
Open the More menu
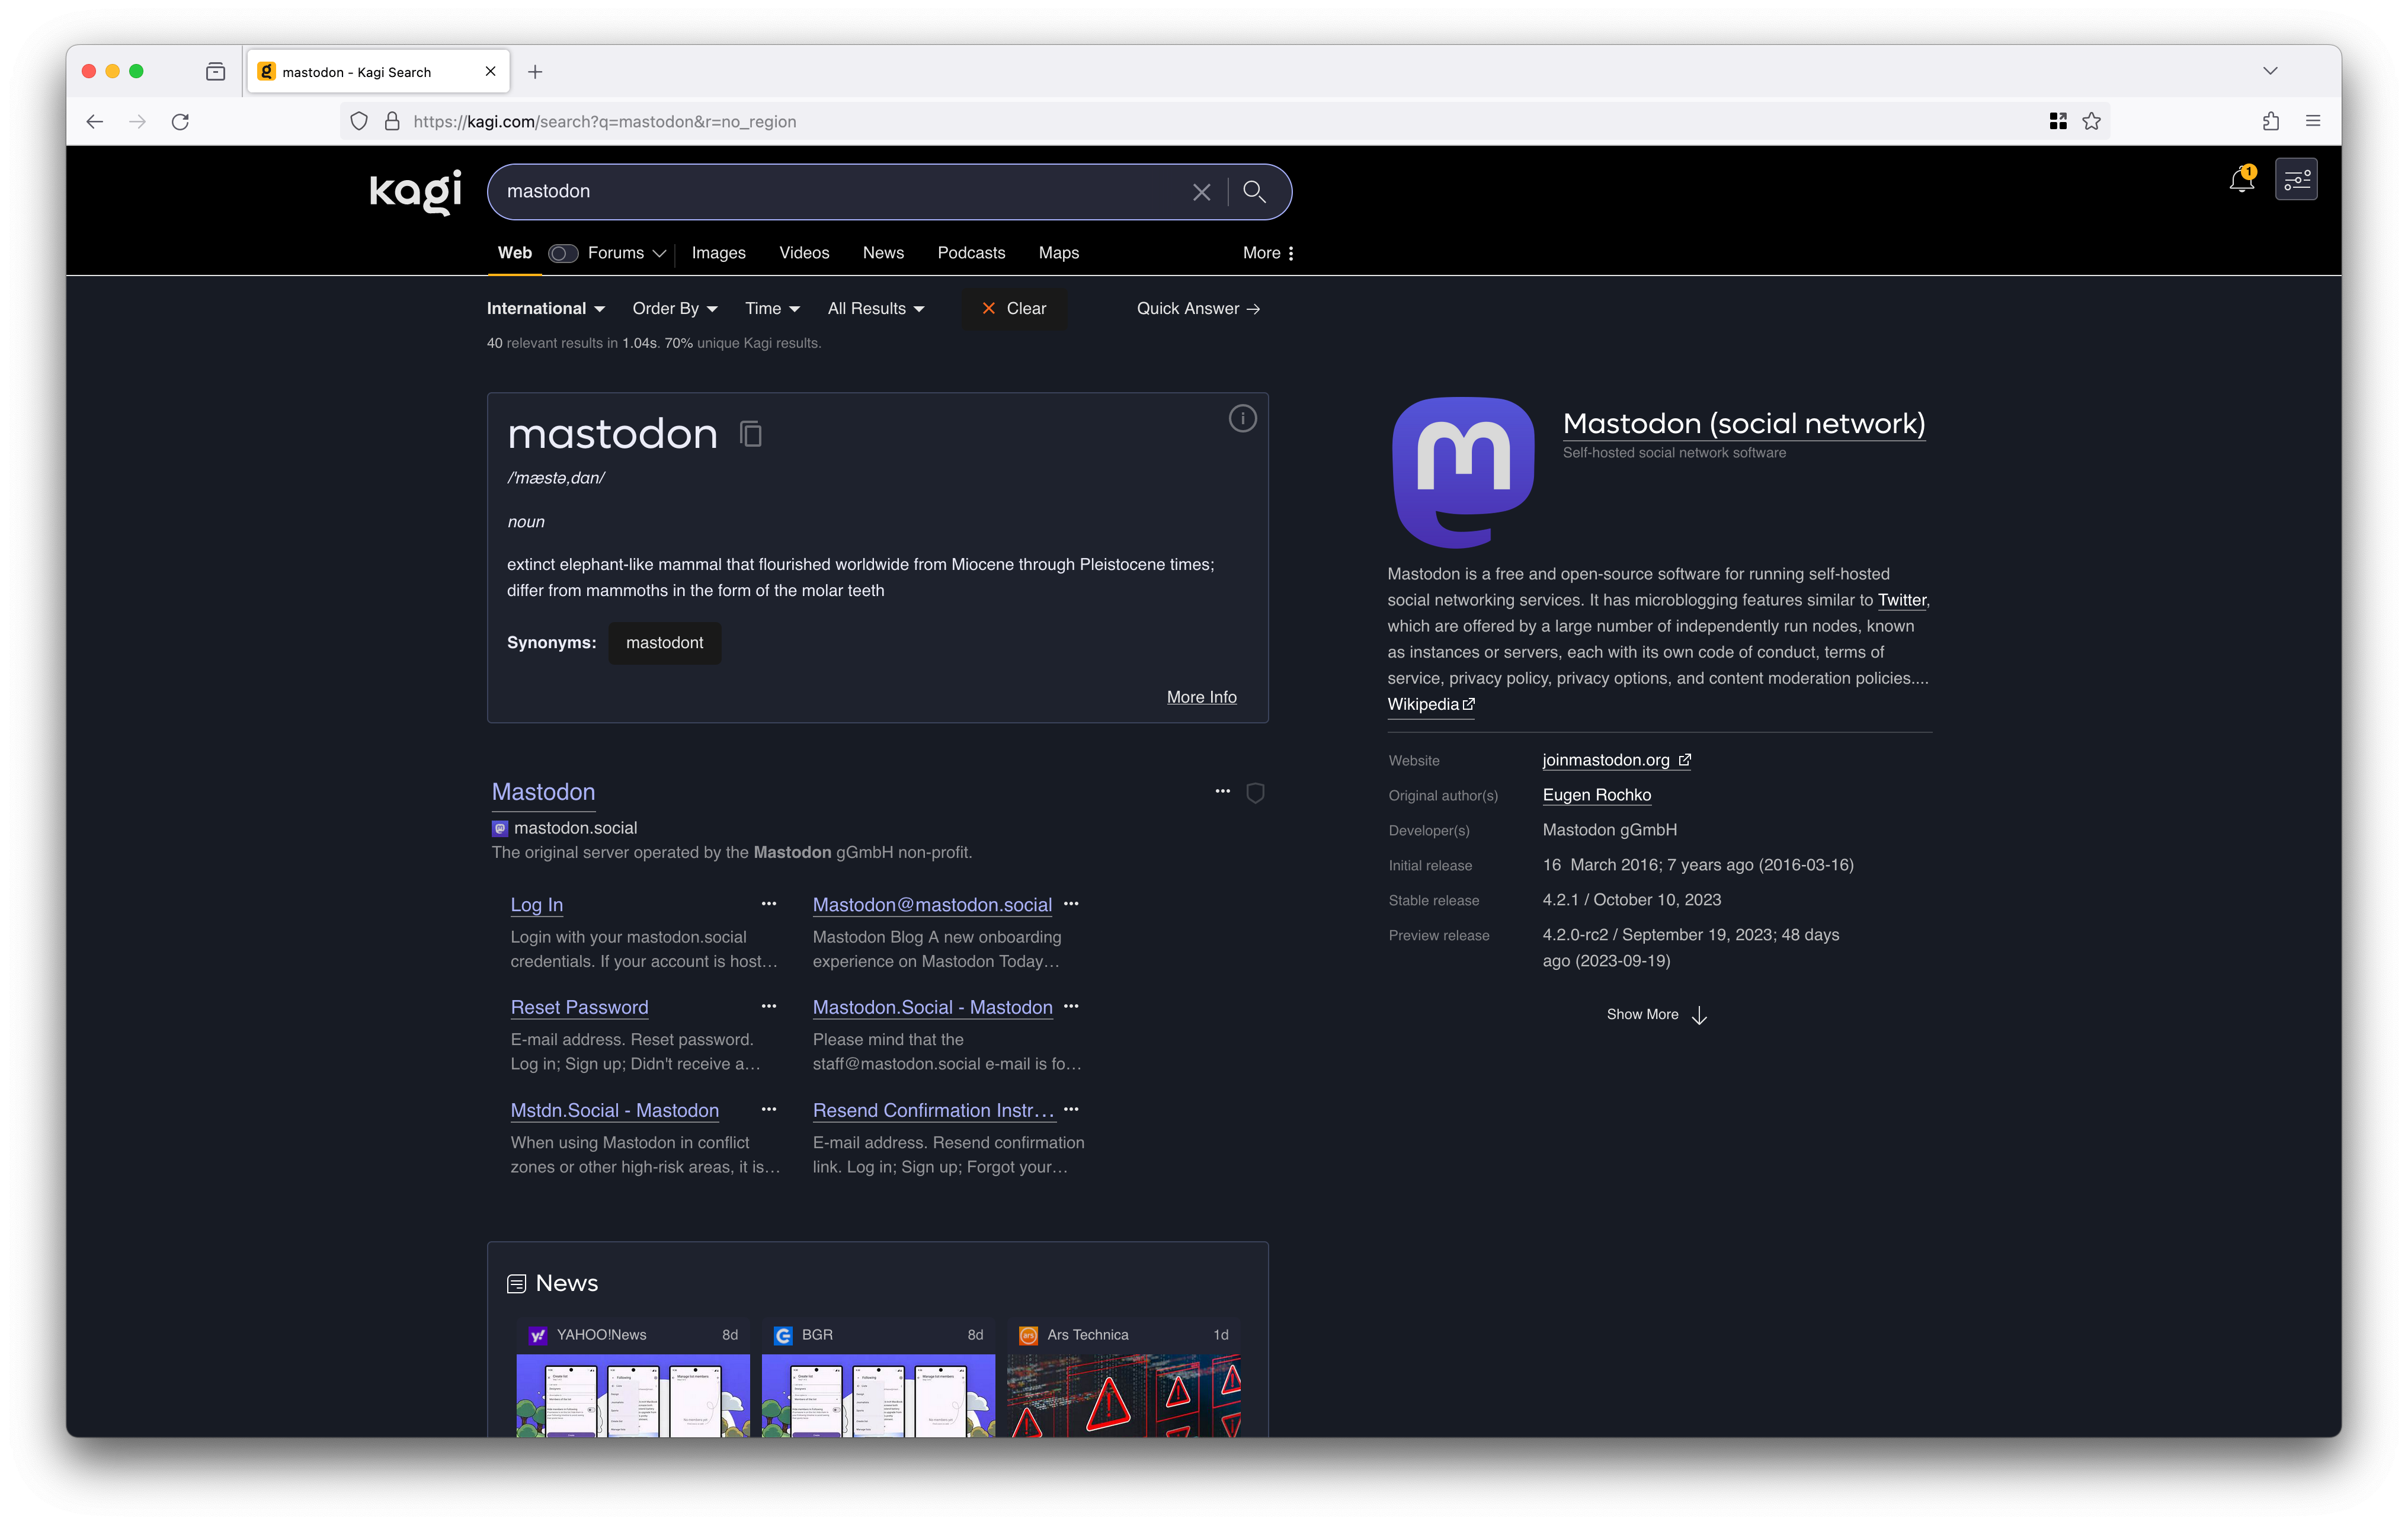click(1268, 254)
